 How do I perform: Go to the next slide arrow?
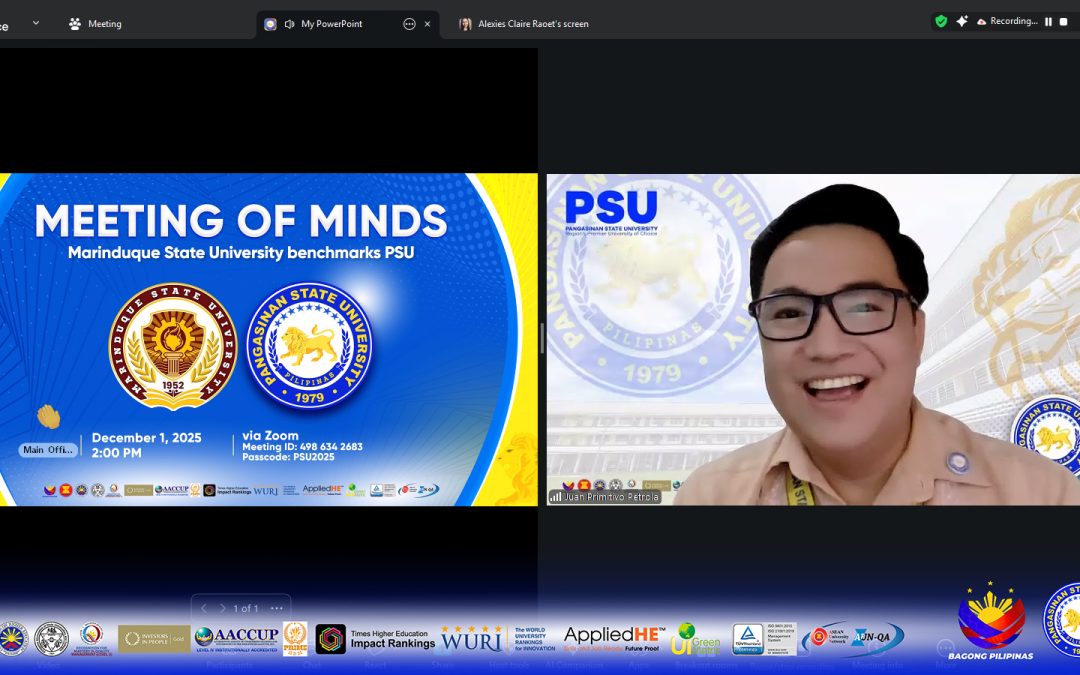click(223, 608)
